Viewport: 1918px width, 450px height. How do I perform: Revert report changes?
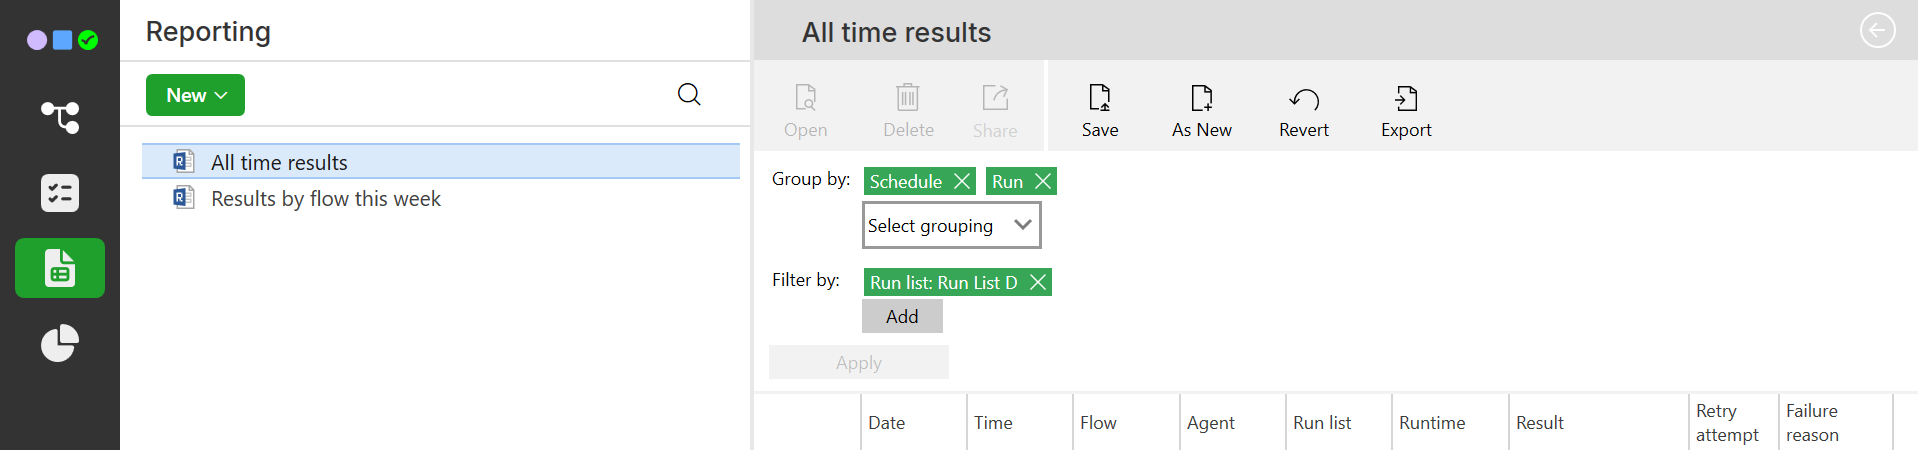coord(1303,110)
